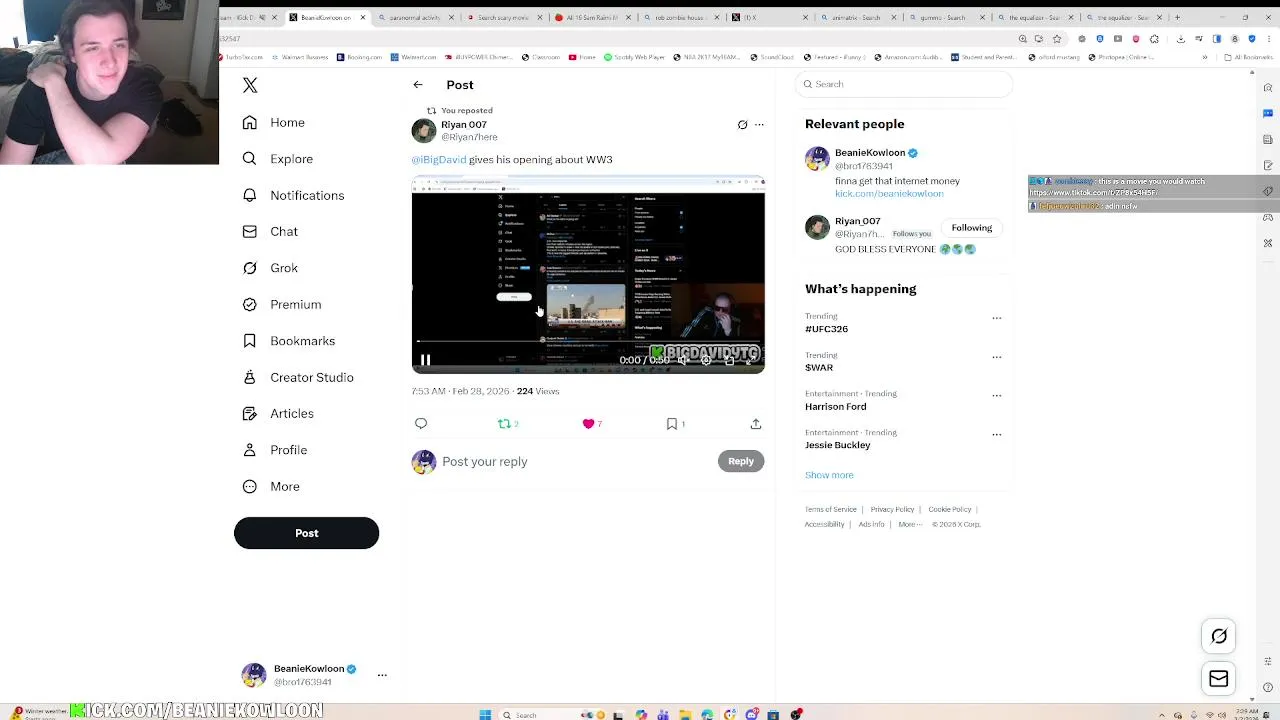The image size is (1280, 720).
Task: Click the black Post button
Action: pyautogui.click(x=306, y=533)
